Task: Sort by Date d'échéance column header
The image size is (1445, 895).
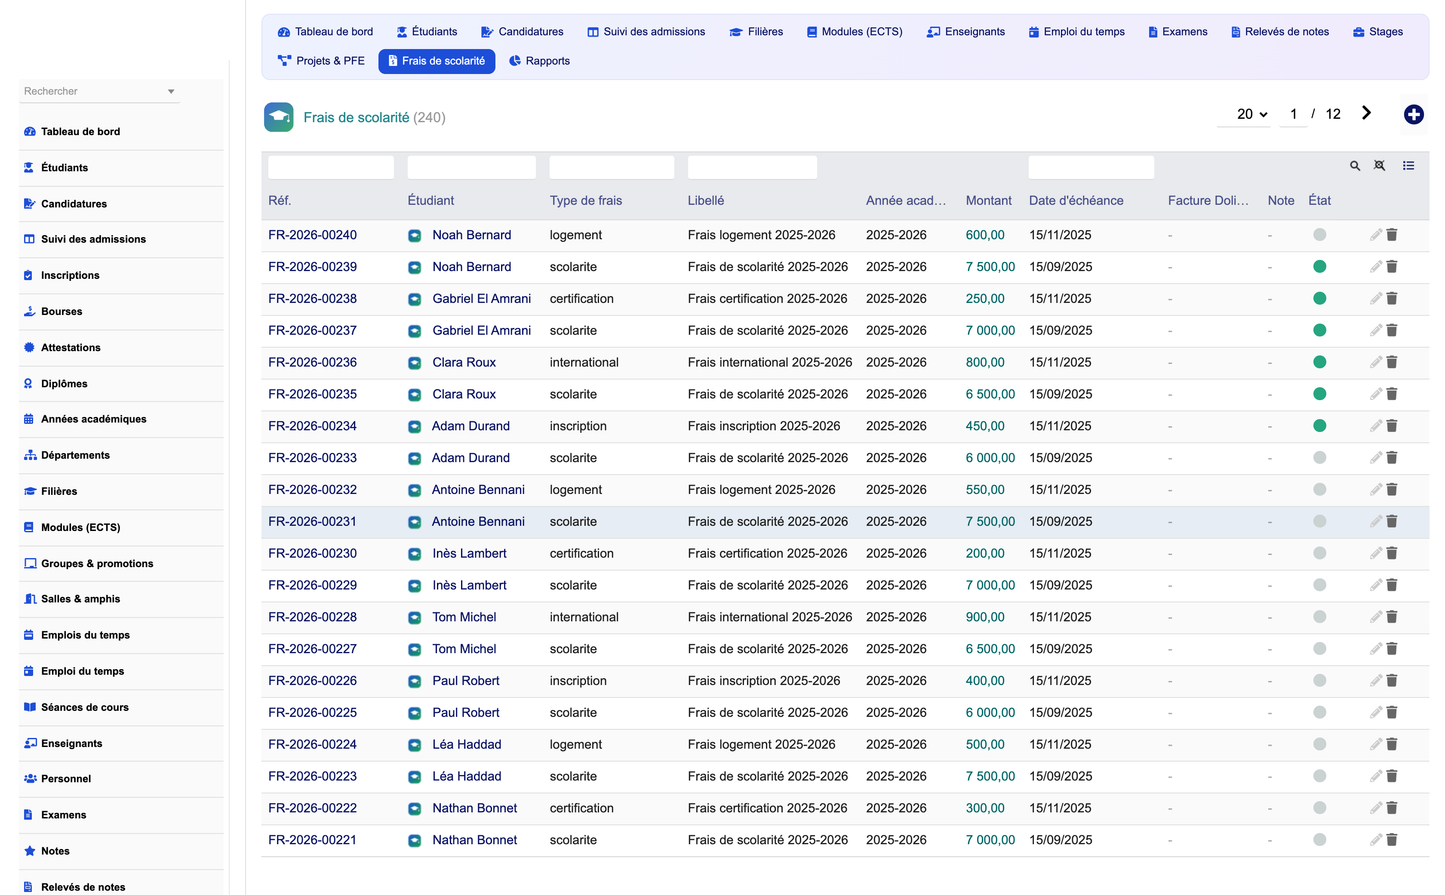Action: [x=1076, y=201]
